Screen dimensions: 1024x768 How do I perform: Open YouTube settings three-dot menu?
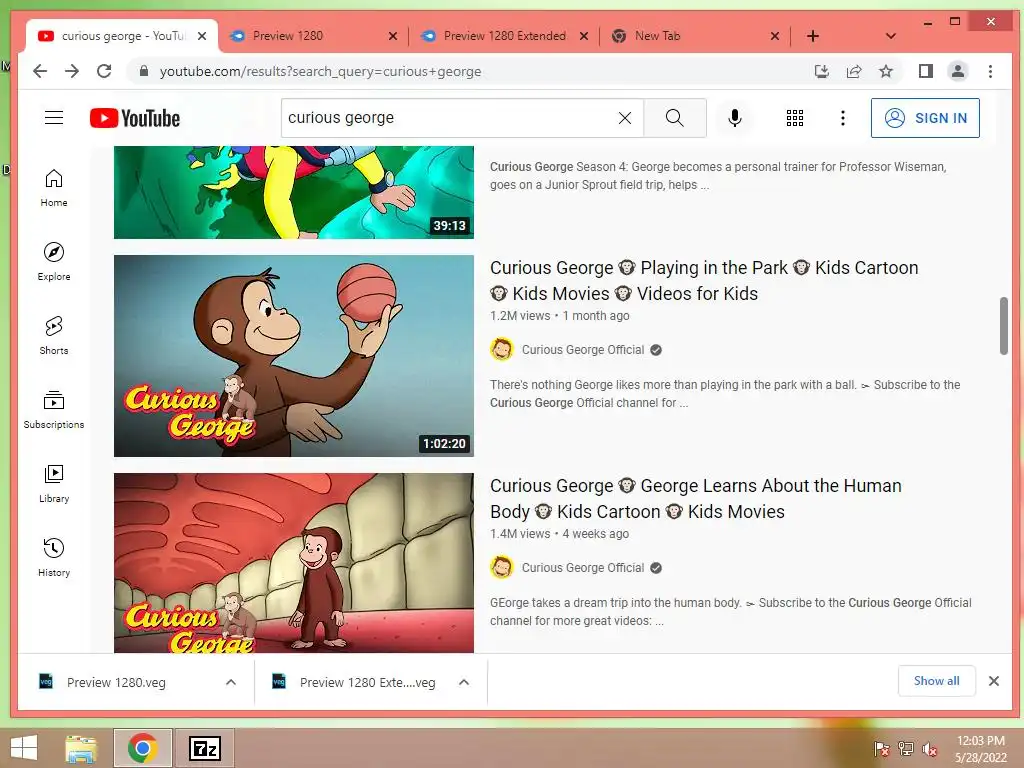click(x=842, y=118)
